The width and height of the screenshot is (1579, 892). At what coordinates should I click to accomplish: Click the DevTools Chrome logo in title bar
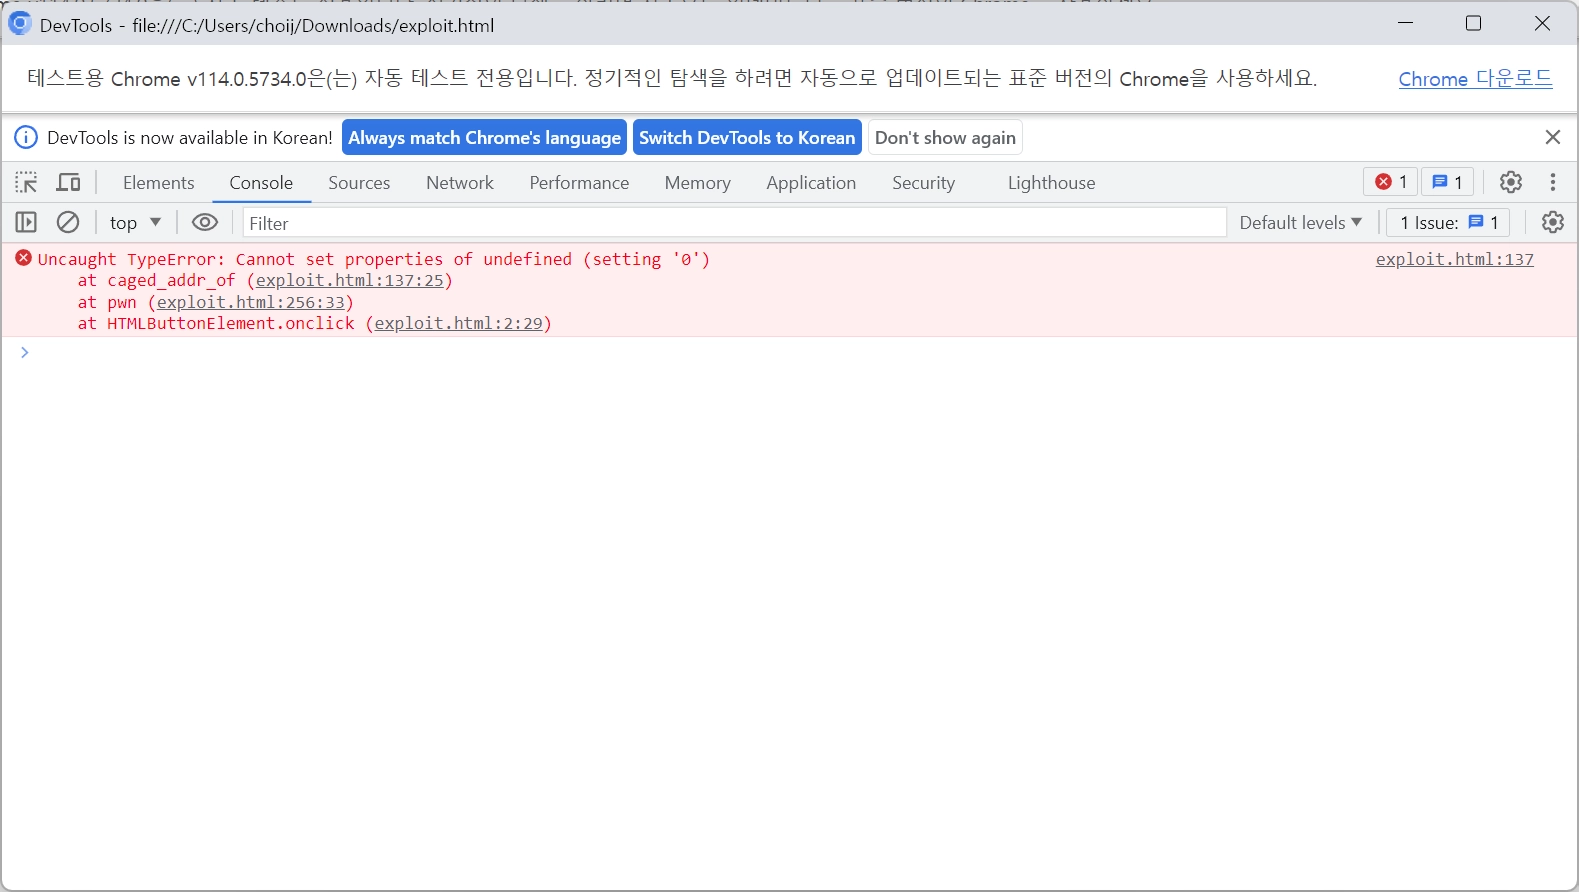click(20, 24)
